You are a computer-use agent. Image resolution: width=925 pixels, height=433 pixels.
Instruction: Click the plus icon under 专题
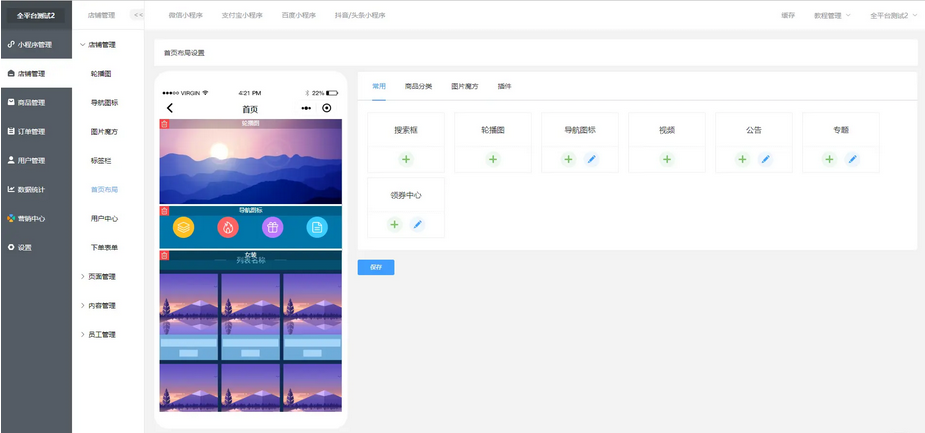point(829,160)
